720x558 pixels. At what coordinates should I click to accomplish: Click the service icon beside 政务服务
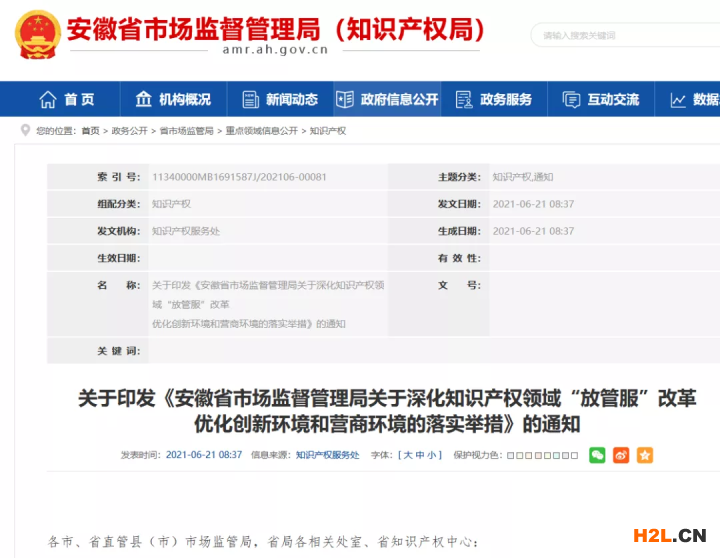464,100
